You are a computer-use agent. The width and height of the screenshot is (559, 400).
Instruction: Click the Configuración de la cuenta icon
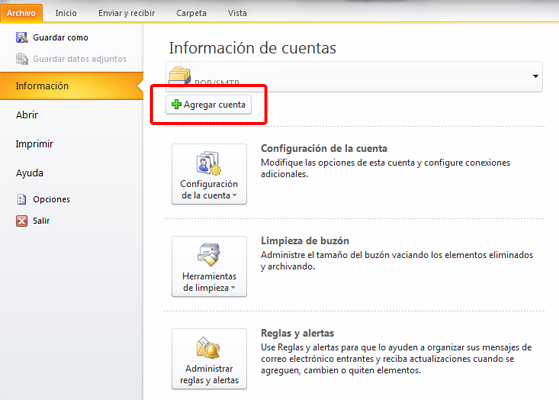tap(209, 164)
